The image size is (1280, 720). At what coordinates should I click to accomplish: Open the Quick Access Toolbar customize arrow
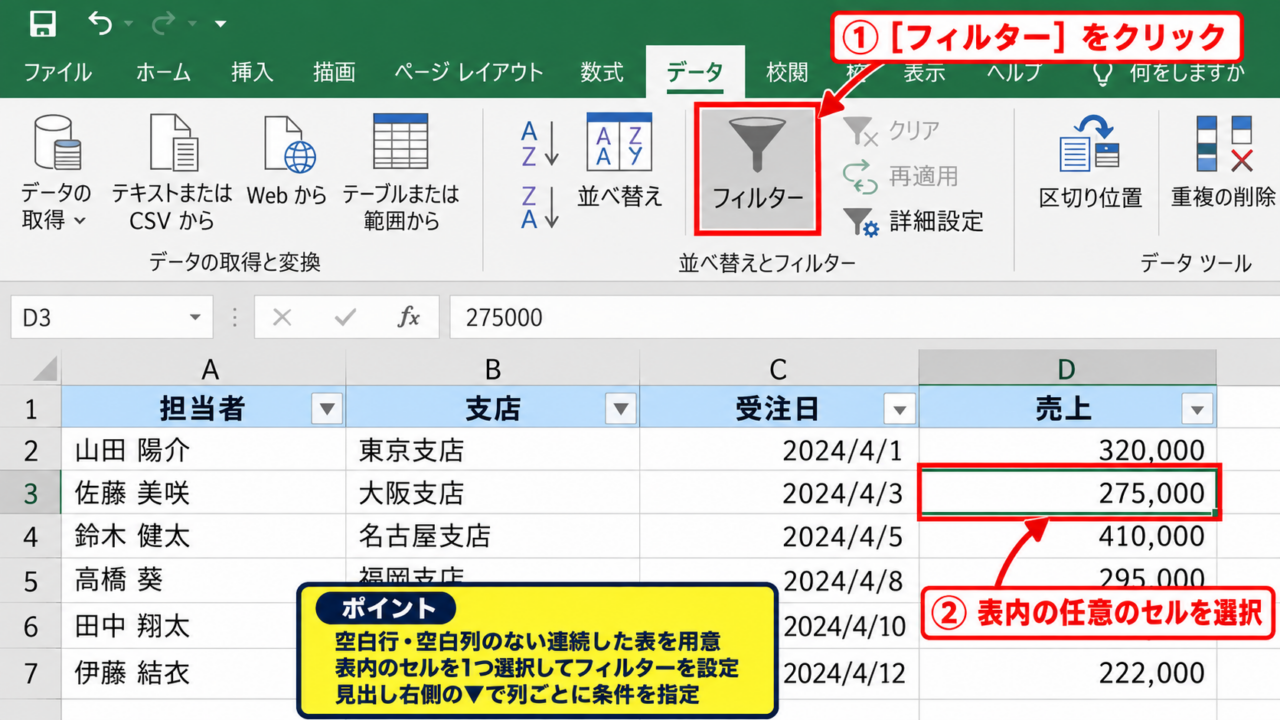point(220,24)
